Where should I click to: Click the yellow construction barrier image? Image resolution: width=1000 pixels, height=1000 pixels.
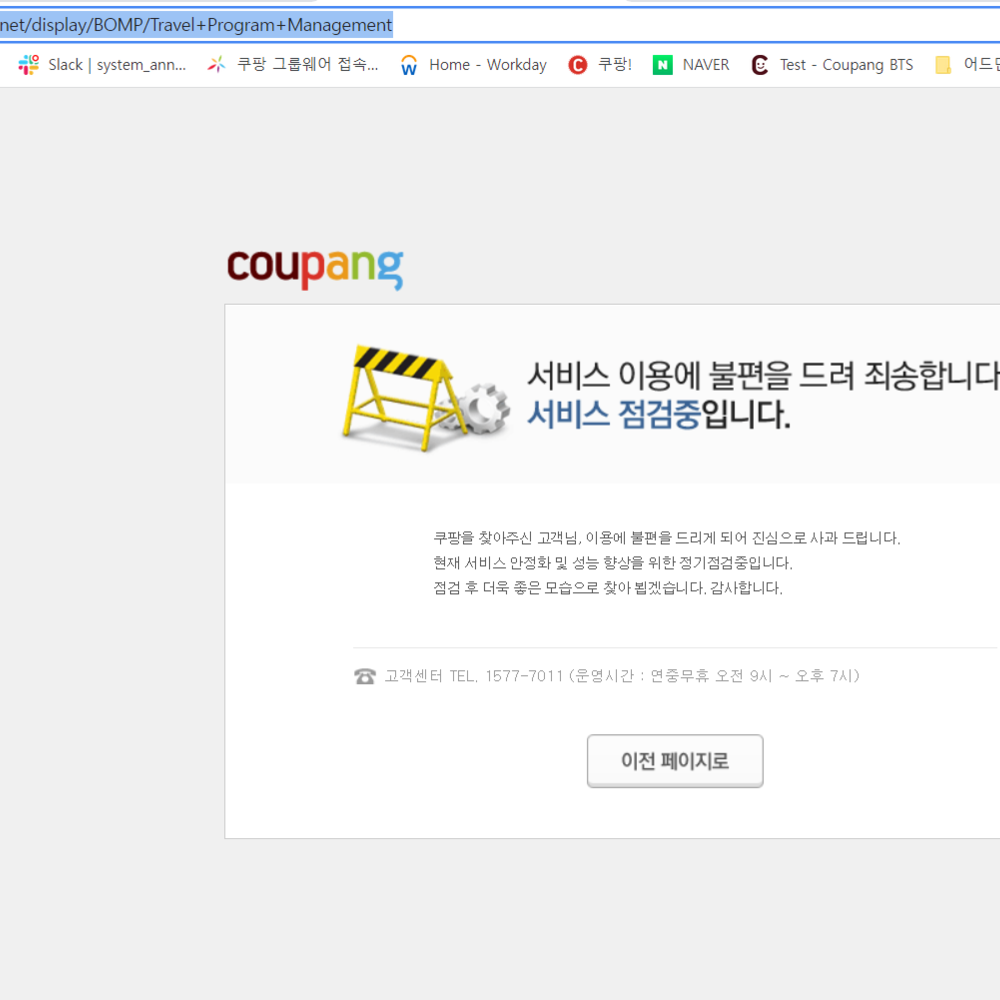coord(395,398)
